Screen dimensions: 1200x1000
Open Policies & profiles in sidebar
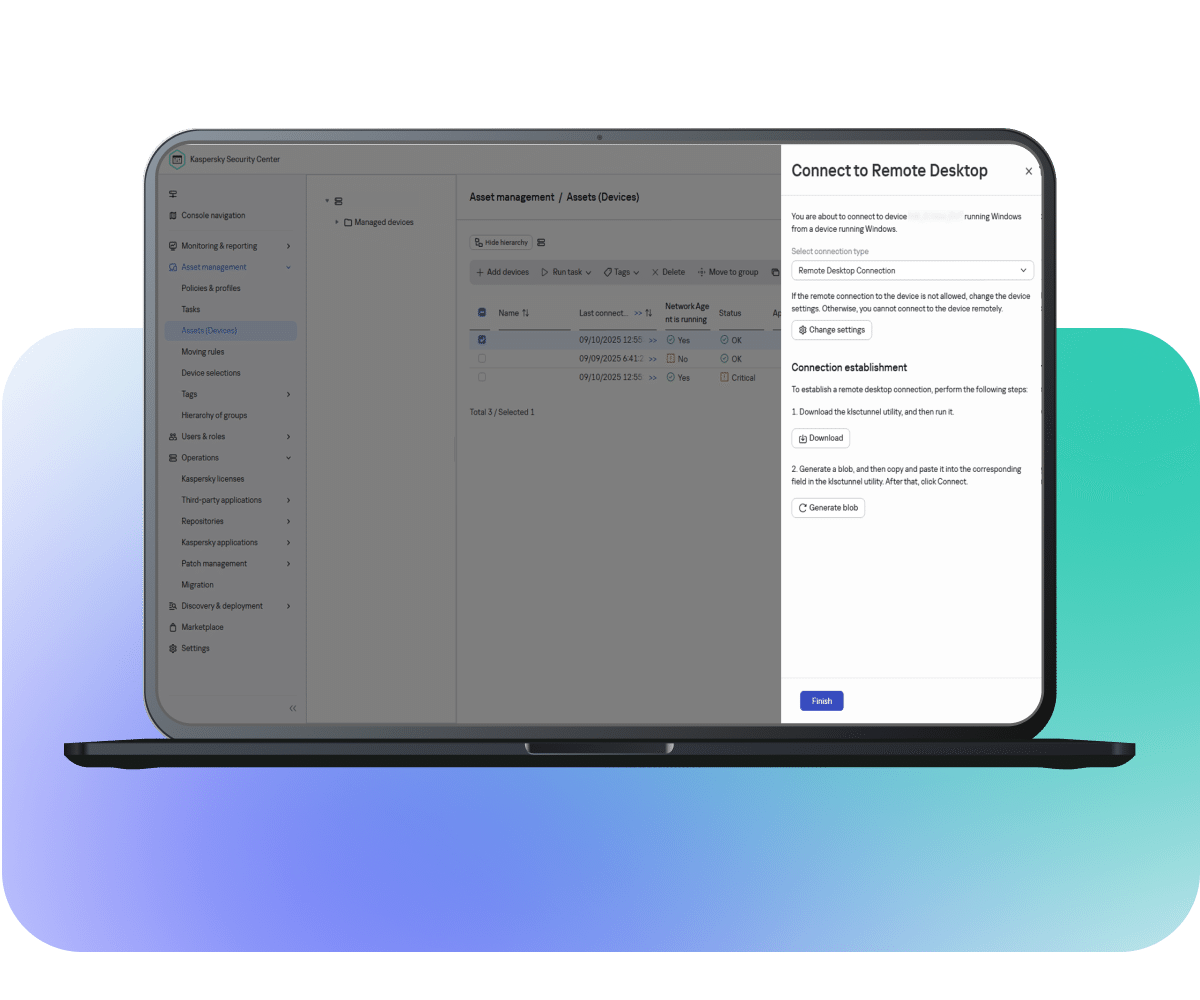tap(210, 288)
